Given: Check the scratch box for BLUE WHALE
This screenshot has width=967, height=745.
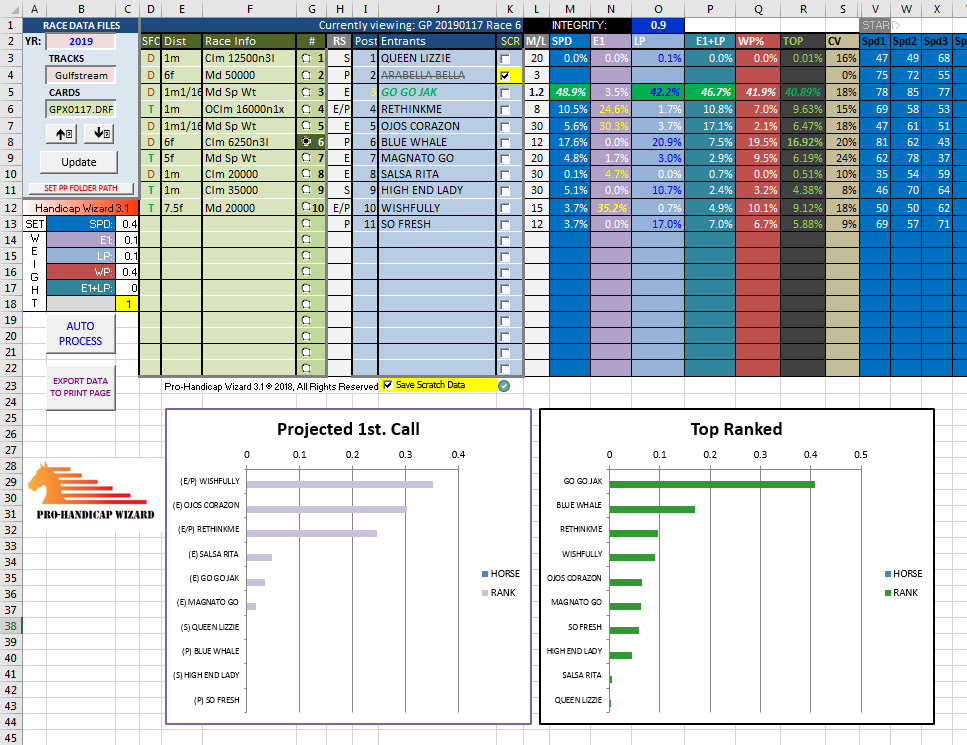Looking at the screenshot, I should (x=505, y=142).
